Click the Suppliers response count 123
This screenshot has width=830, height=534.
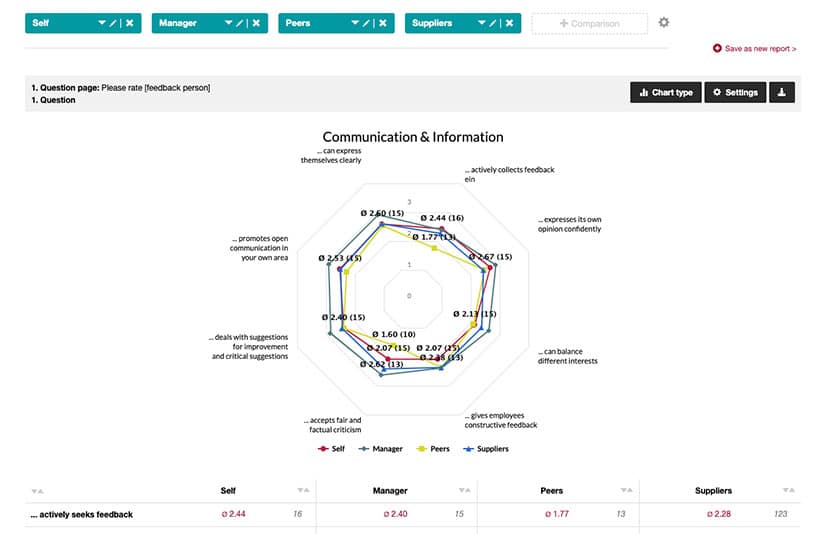pyautogui.click(x=780, y=514)
